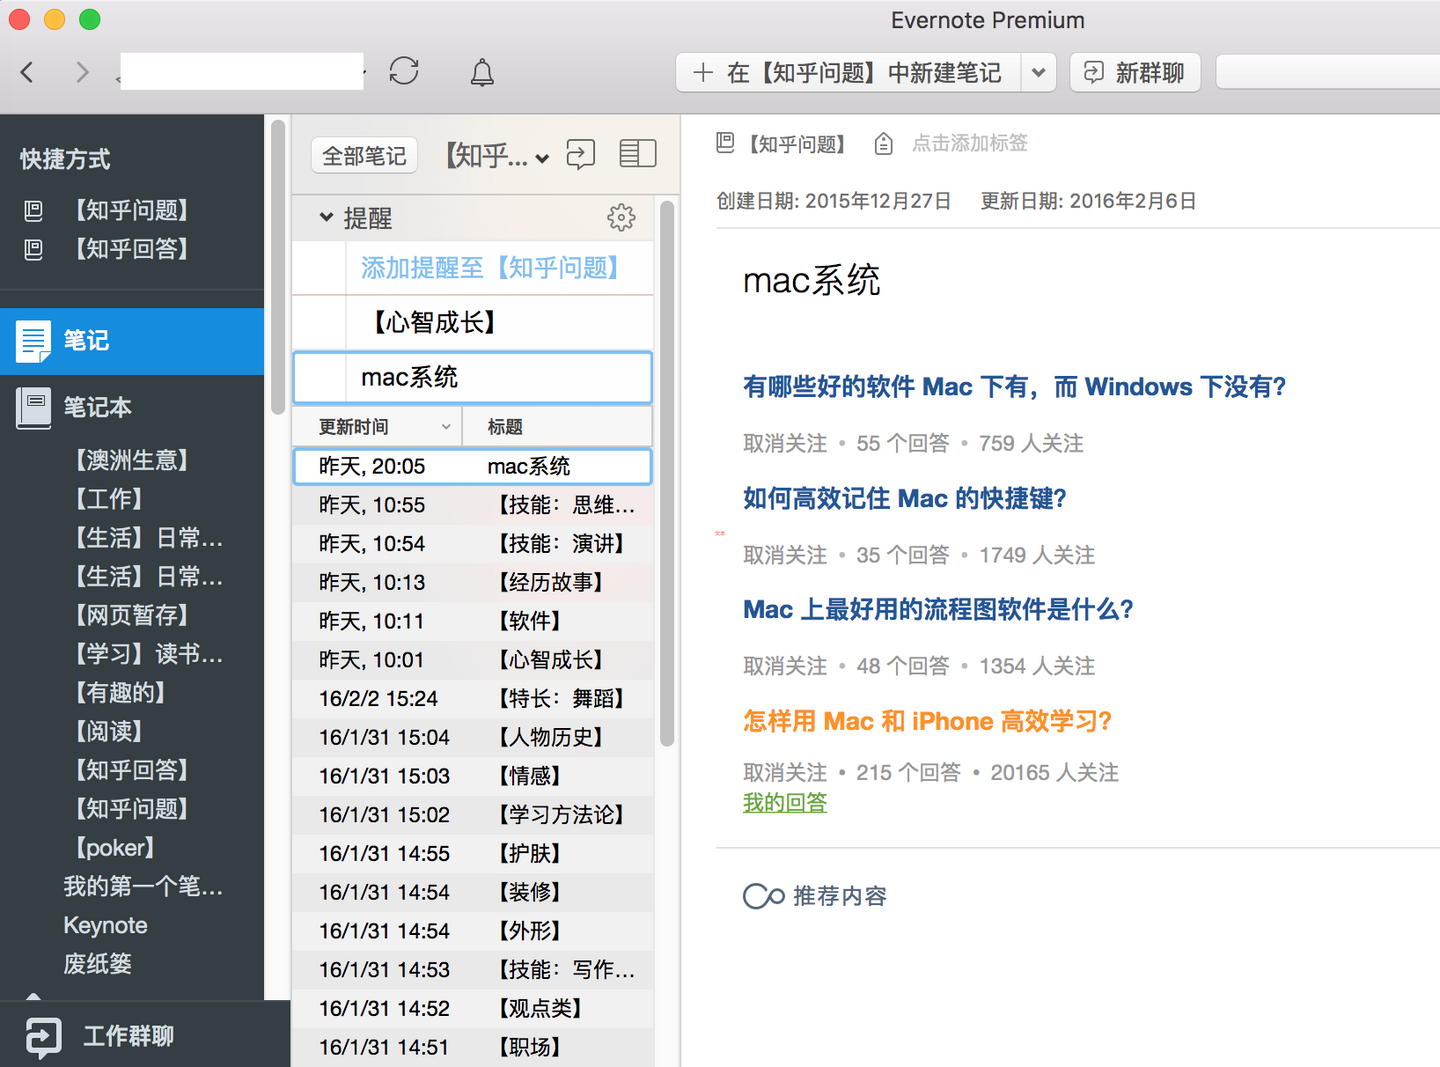This screenshot has height=1067, width=1440.
Task: Select note 【护肤】
Action: pyautogui.click(x=472, y=853)
